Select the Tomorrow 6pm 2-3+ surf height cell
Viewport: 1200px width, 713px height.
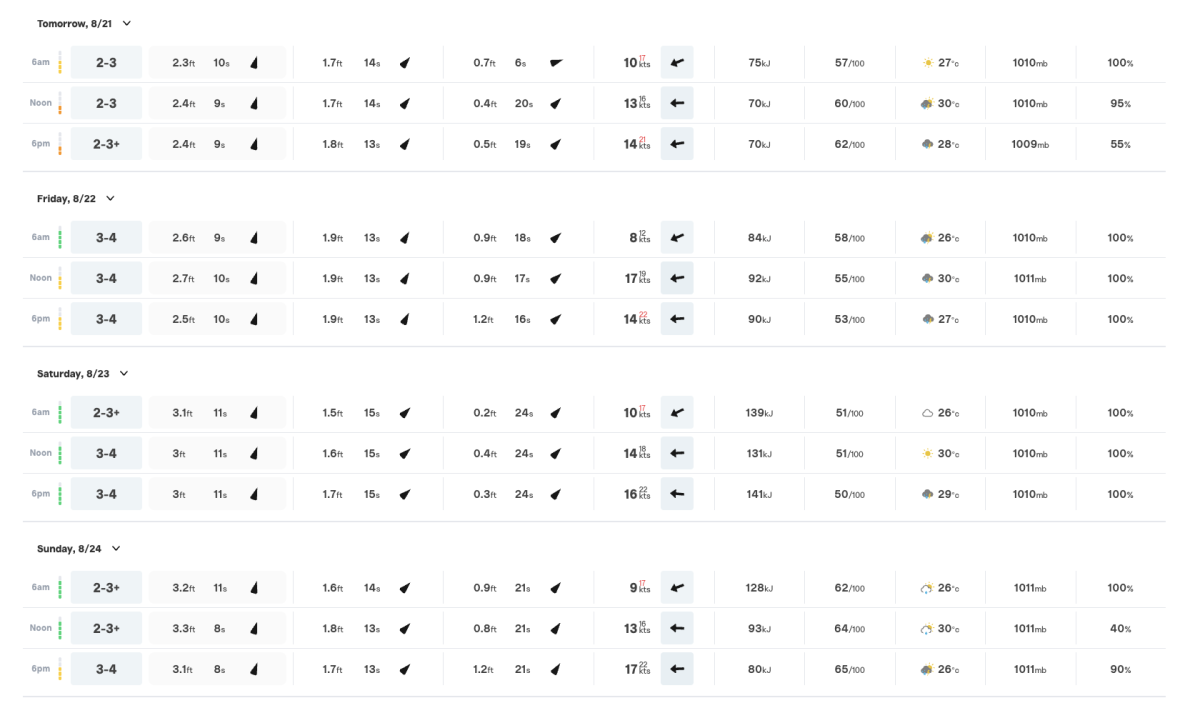(106, 144)
